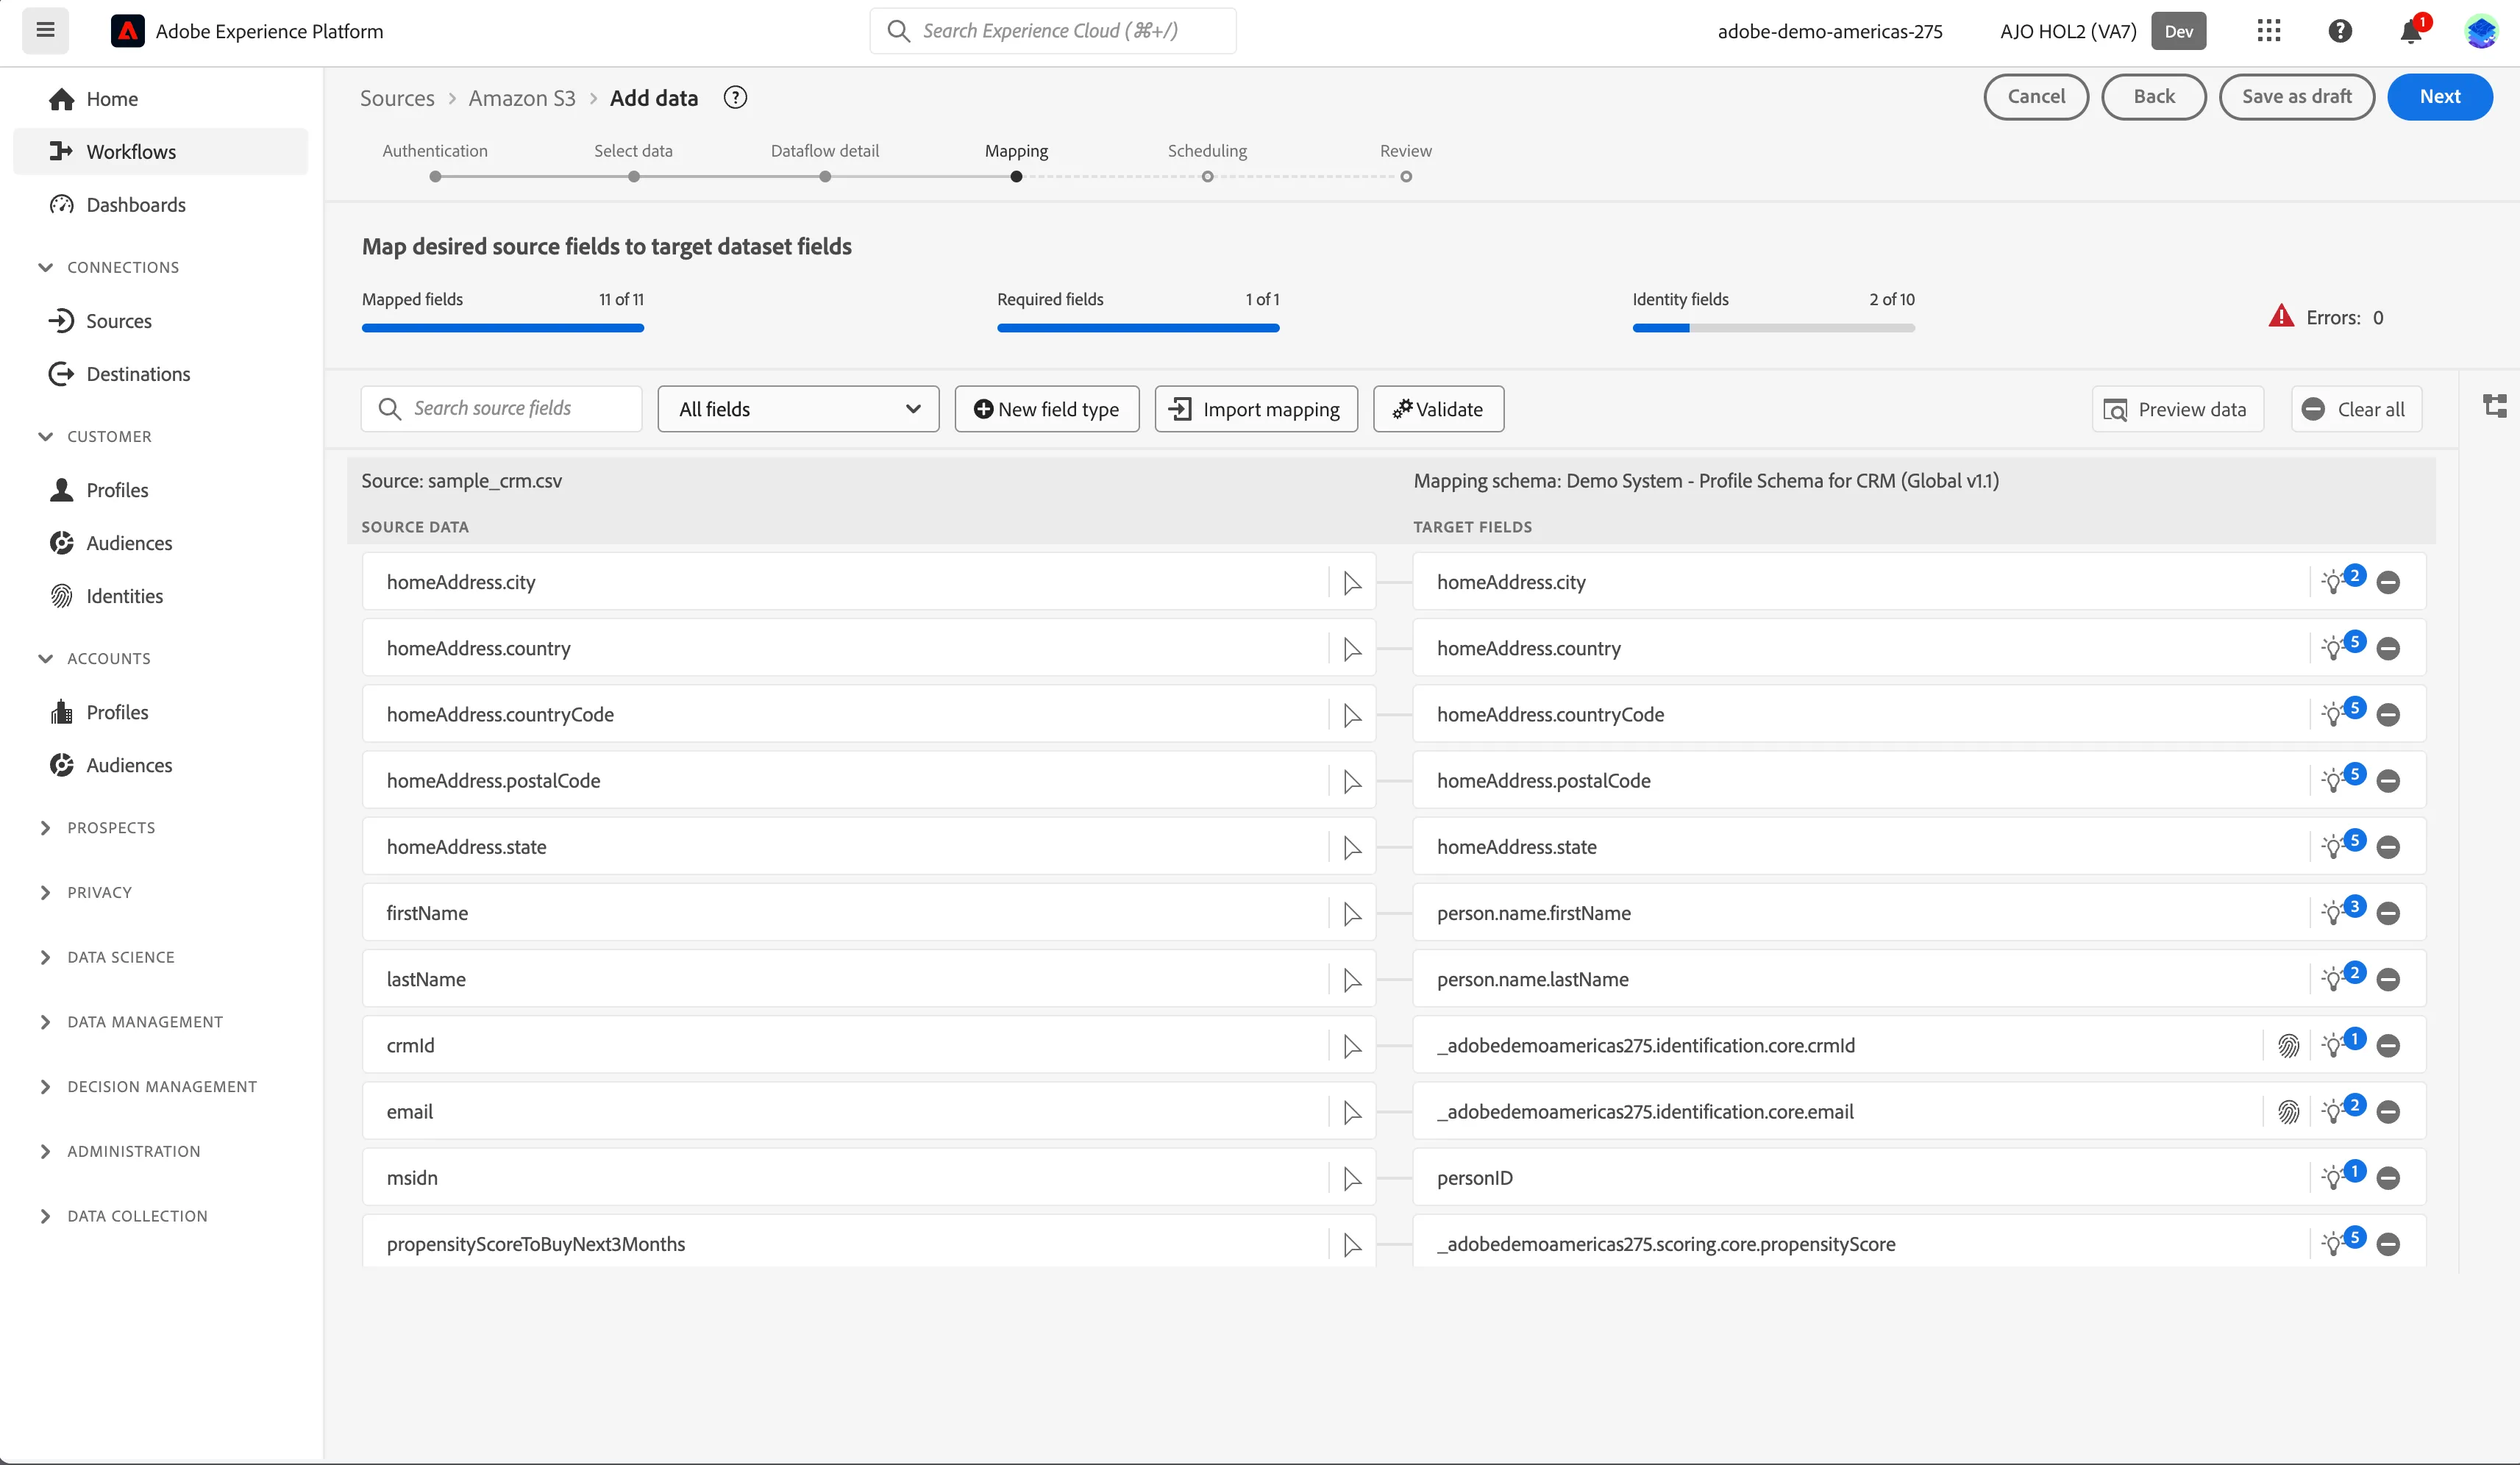Focus the Search source fields box
Viewport: 2520px width, 1465px height.
point(501,409)
